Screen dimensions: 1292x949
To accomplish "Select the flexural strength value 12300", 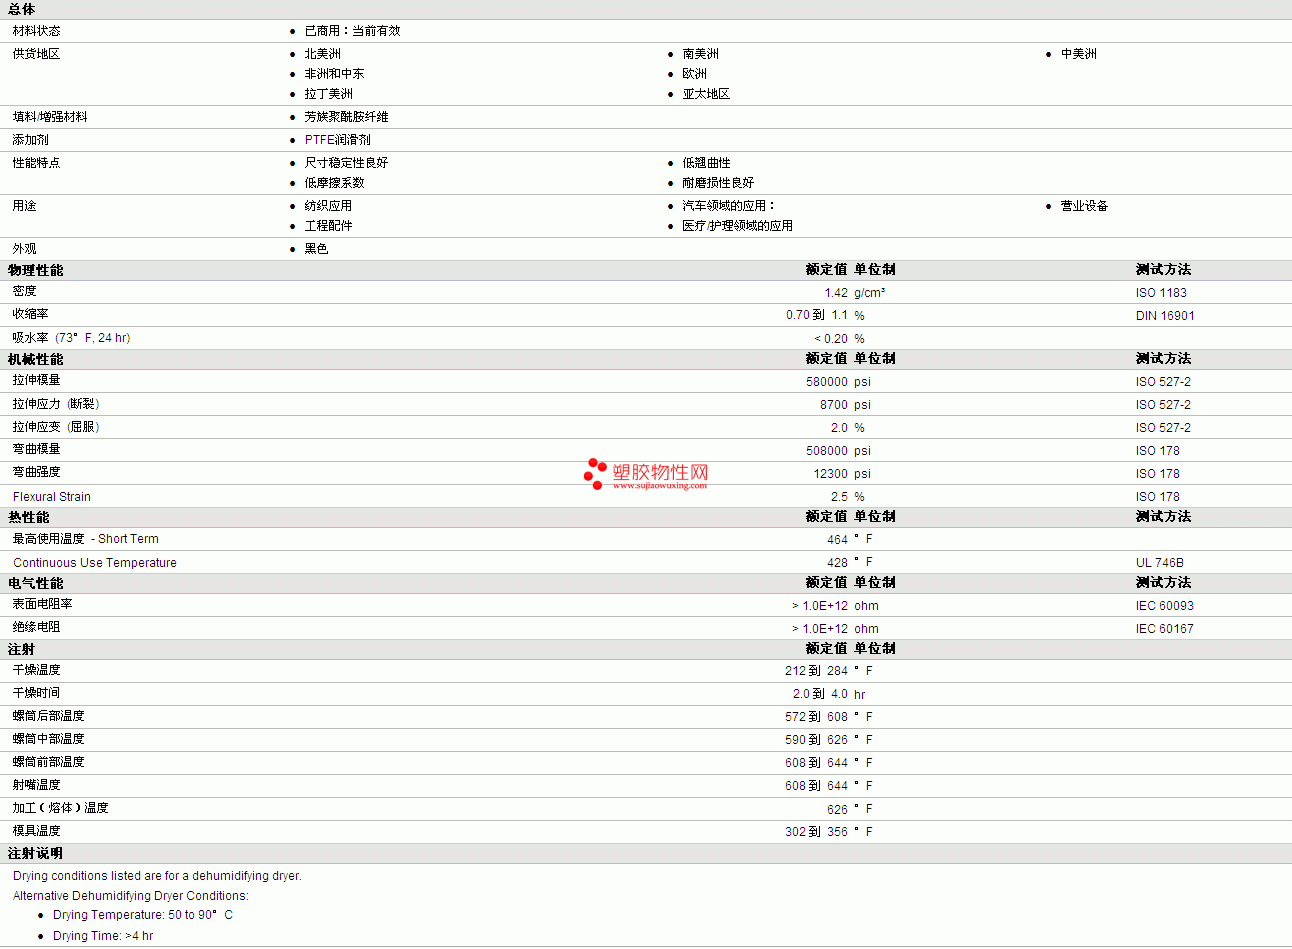I will [x=830, y=474].
